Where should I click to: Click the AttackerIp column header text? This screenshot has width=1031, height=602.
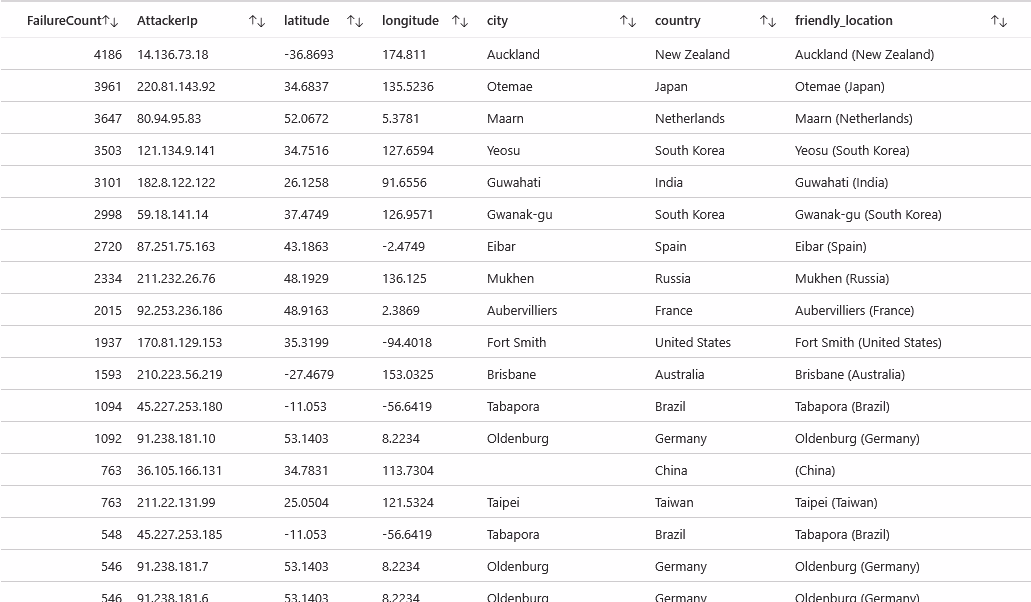click(167, 21)
